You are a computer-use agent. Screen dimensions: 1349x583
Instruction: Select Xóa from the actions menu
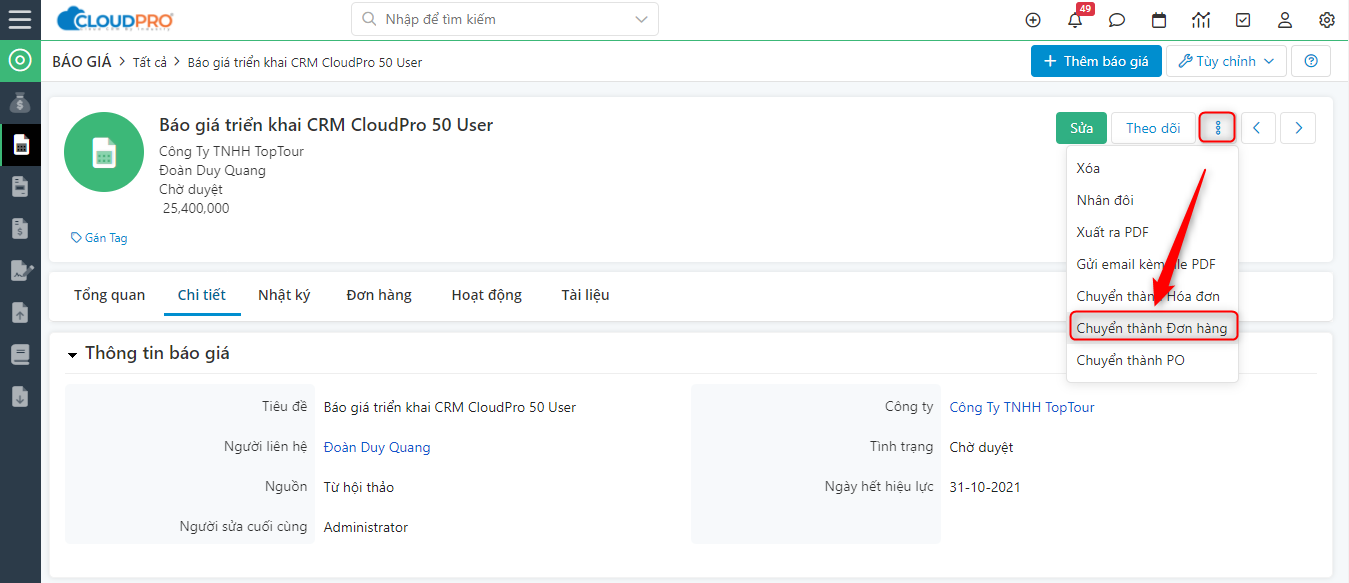point(1152,168)
